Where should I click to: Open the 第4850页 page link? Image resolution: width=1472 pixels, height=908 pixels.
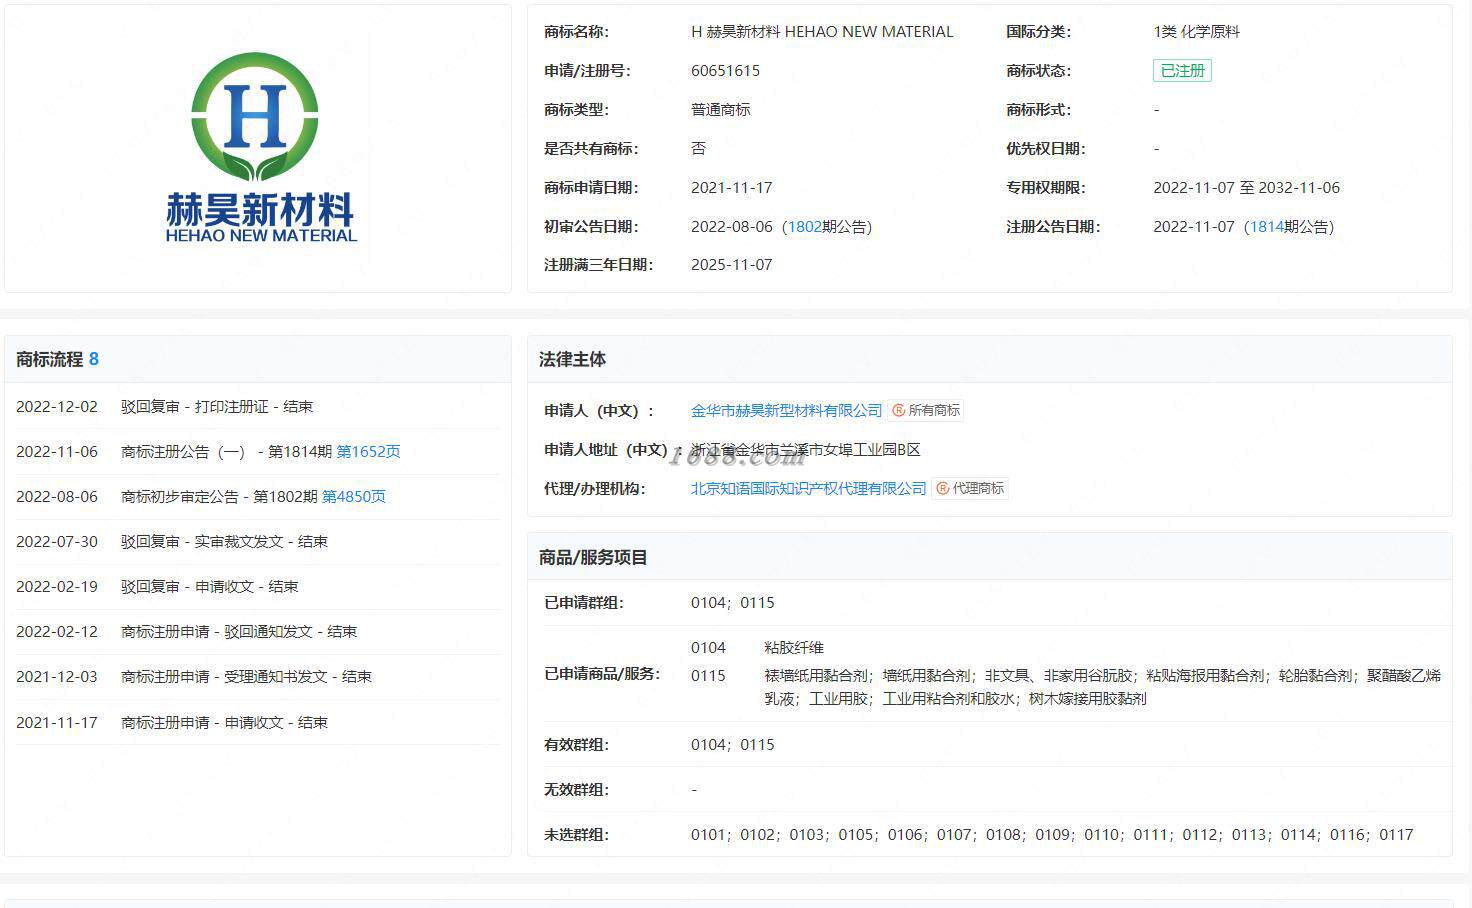pyautogui.click(x=353, y=497)
